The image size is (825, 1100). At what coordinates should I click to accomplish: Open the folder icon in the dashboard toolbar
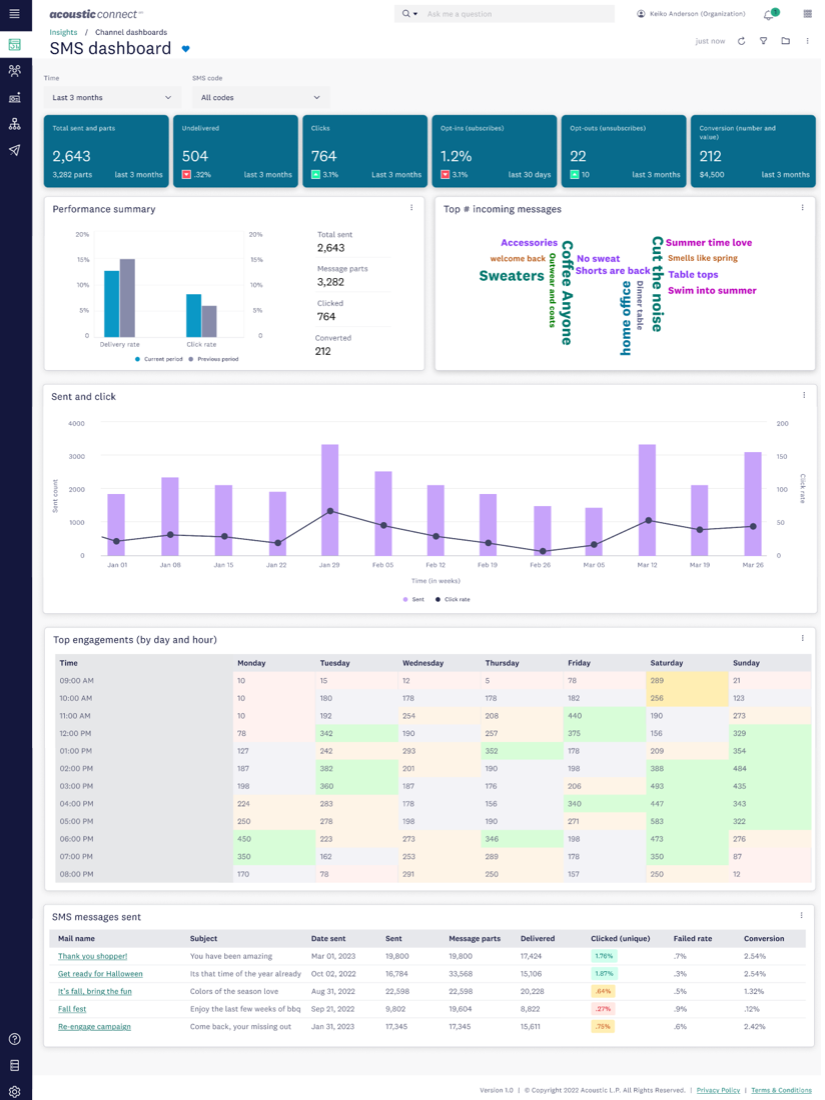[785, 41]
